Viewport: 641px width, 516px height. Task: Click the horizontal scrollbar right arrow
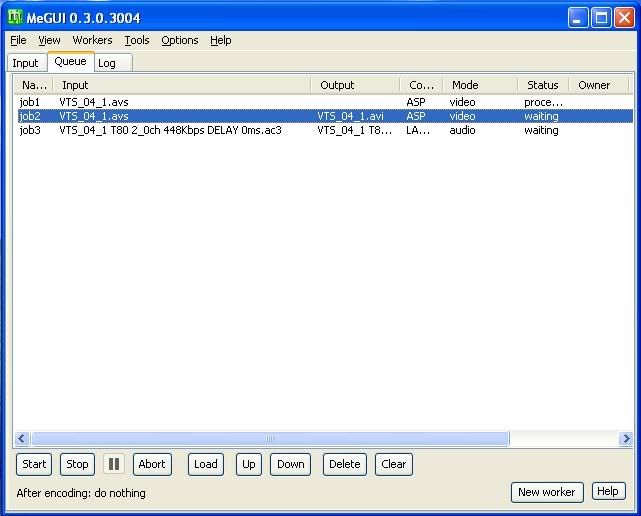point(626,439)
